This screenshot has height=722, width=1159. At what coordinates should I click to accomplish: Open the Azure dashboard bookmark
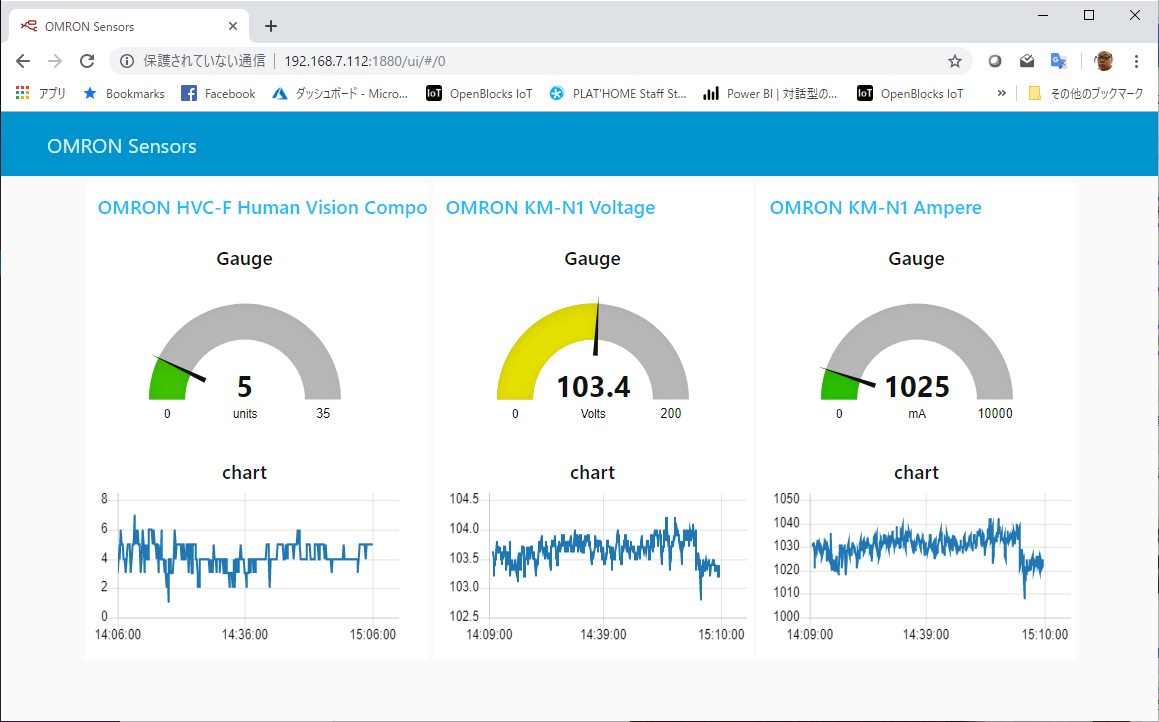click(x=340, y=93)
